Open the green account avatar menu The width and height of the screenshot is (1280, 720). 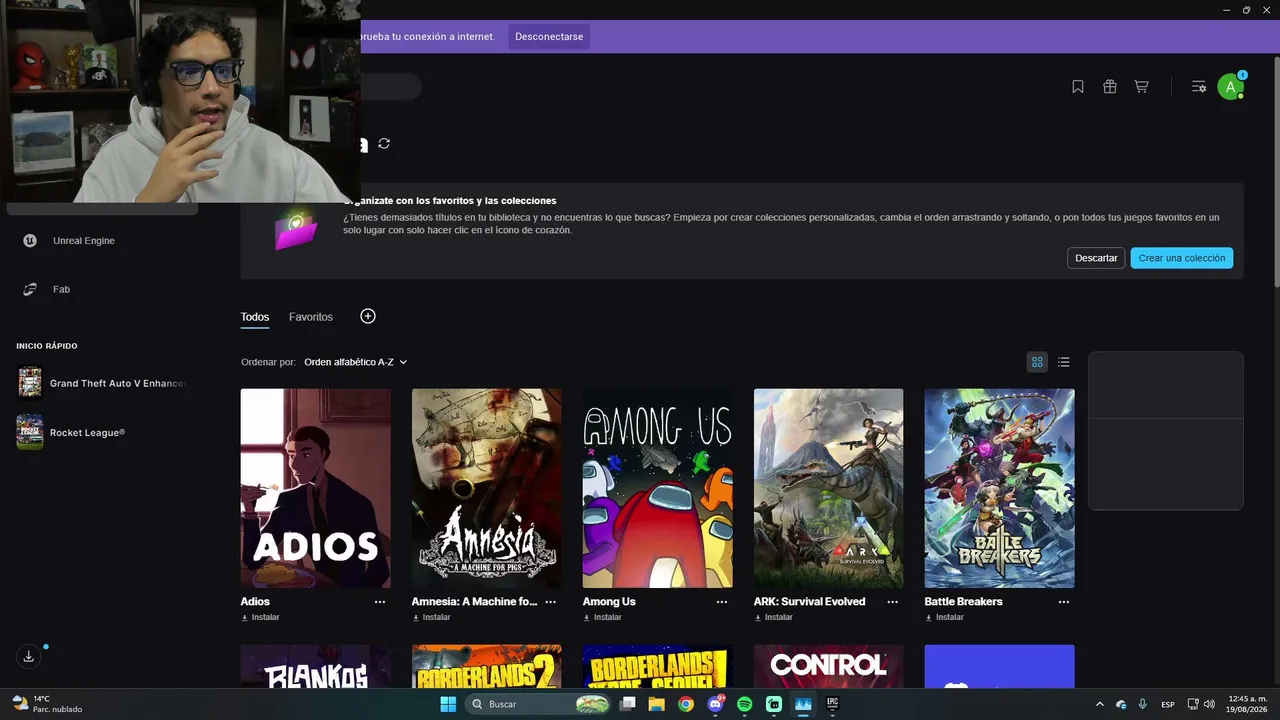(x=1231, y=87)
